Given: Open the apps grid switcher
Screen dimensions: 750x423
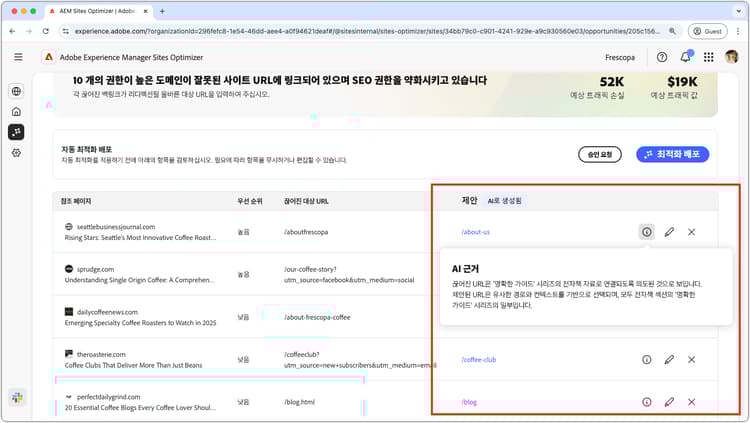Looking at the screenshot, I should pos(709,57).
